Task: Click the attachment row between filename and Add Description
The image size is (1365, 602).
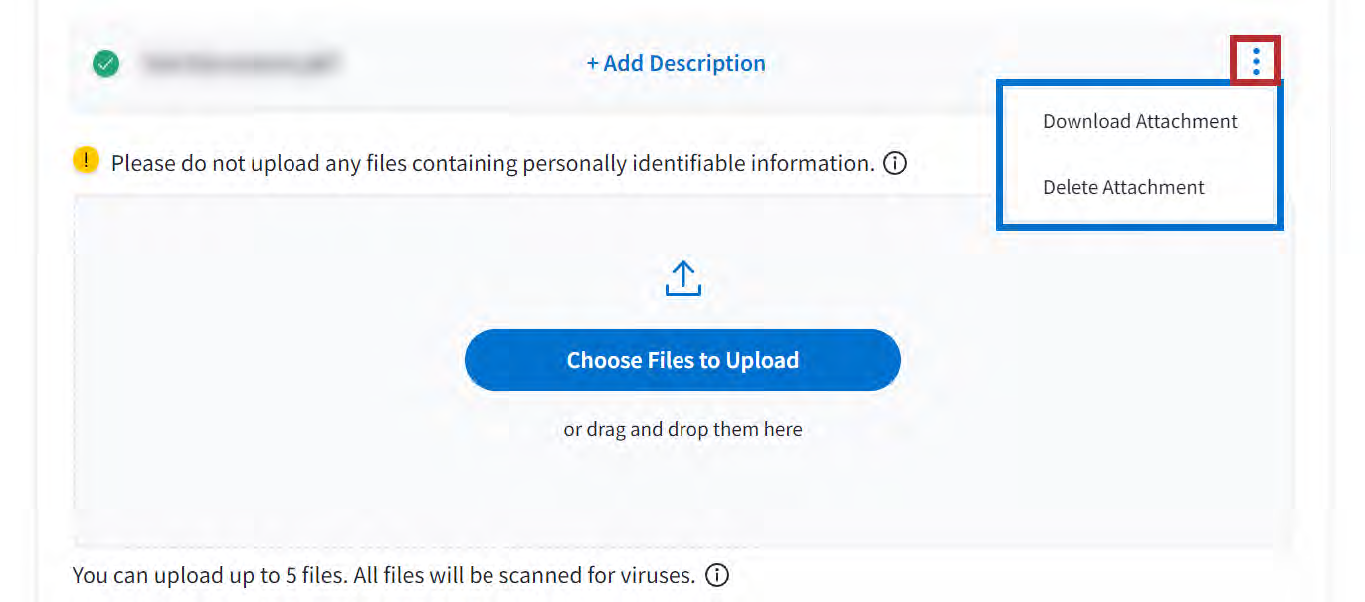Action: click(x=460, y=64)
